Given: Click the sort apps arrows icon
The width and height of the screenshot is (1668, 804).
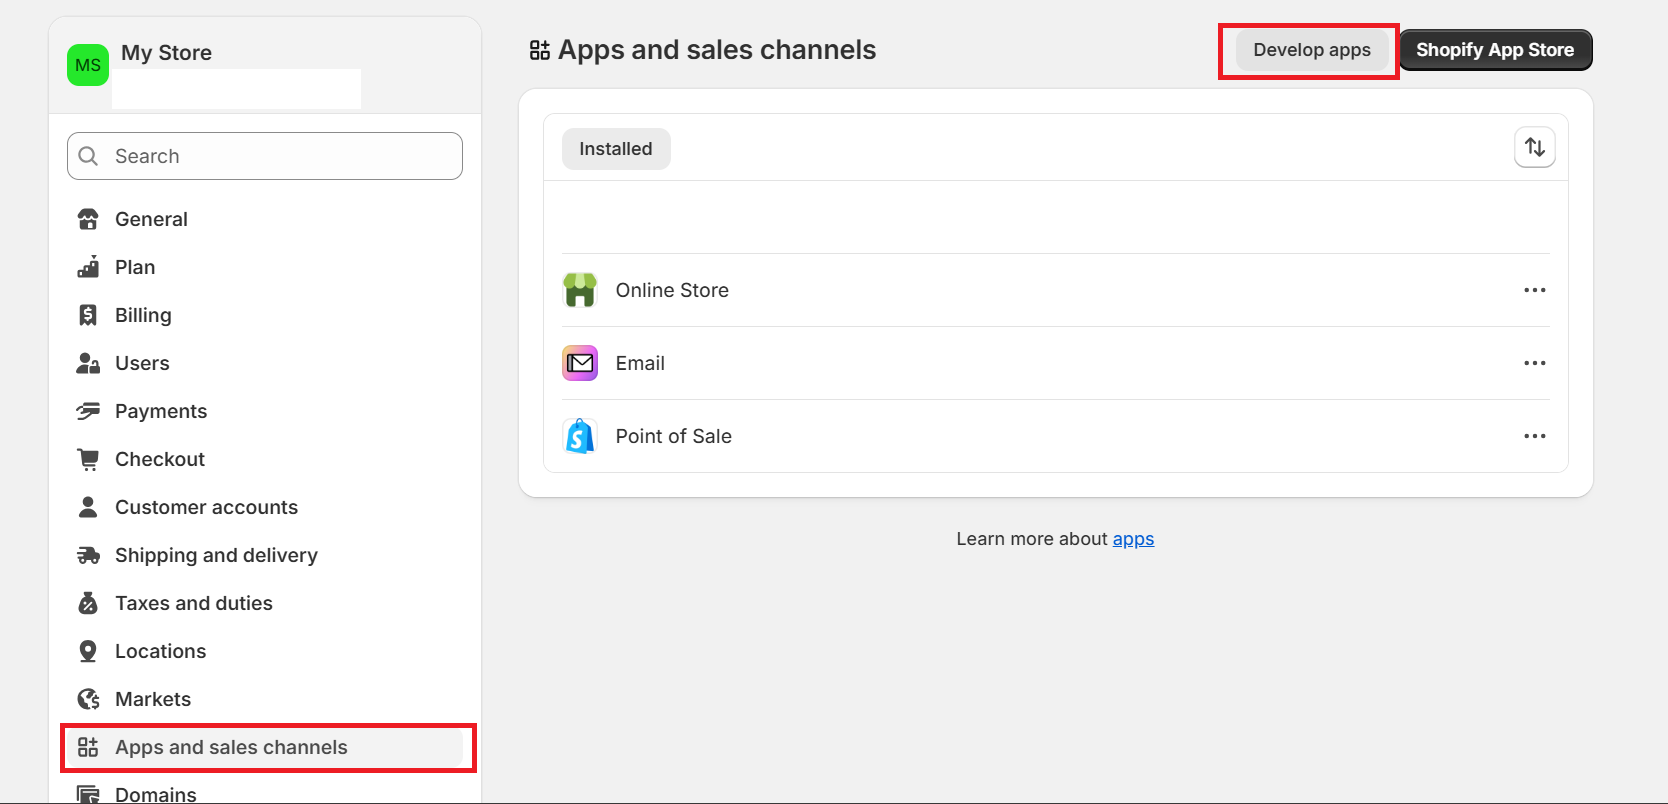Looking at the screenshot, I should click(x=1535, y=148).
